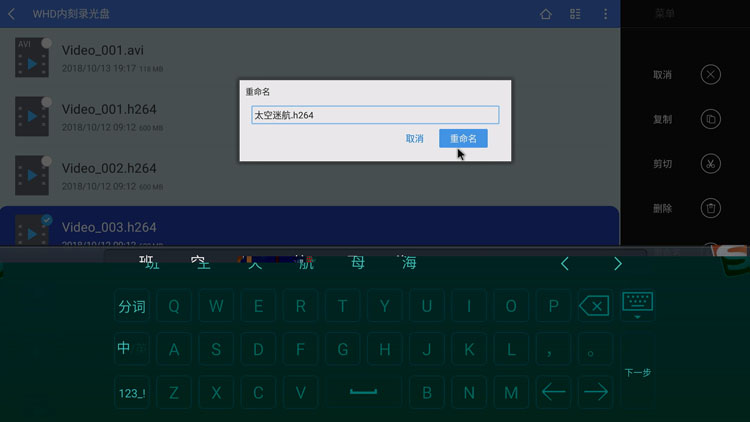Image resolution: width=750 pixels, height=422 pixels.
Task: Toggle selection circle on Video_001.h264
Action: [x=46, y=102]
